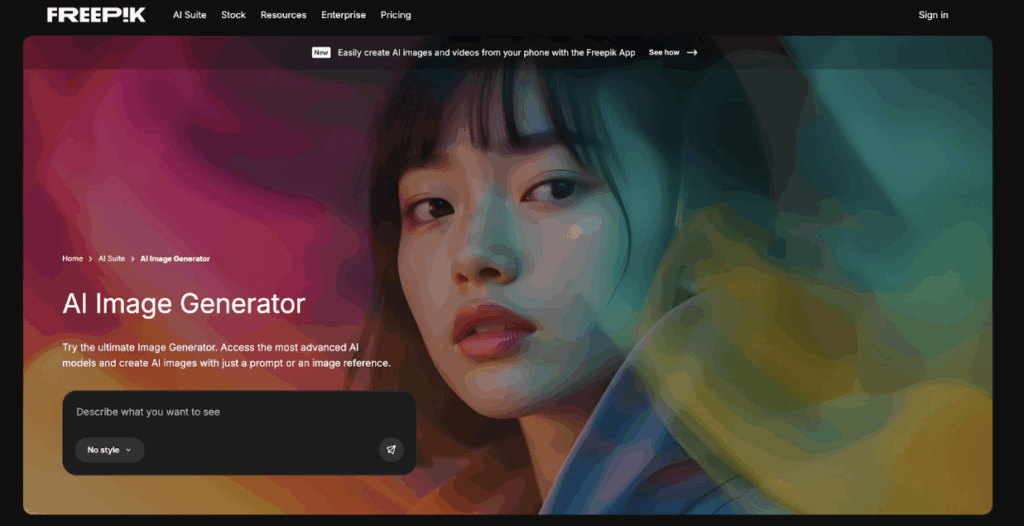The image size is (1024, 526).
Task: Follow the See how link
Action: pyautogui.click(x=663, y=52)
